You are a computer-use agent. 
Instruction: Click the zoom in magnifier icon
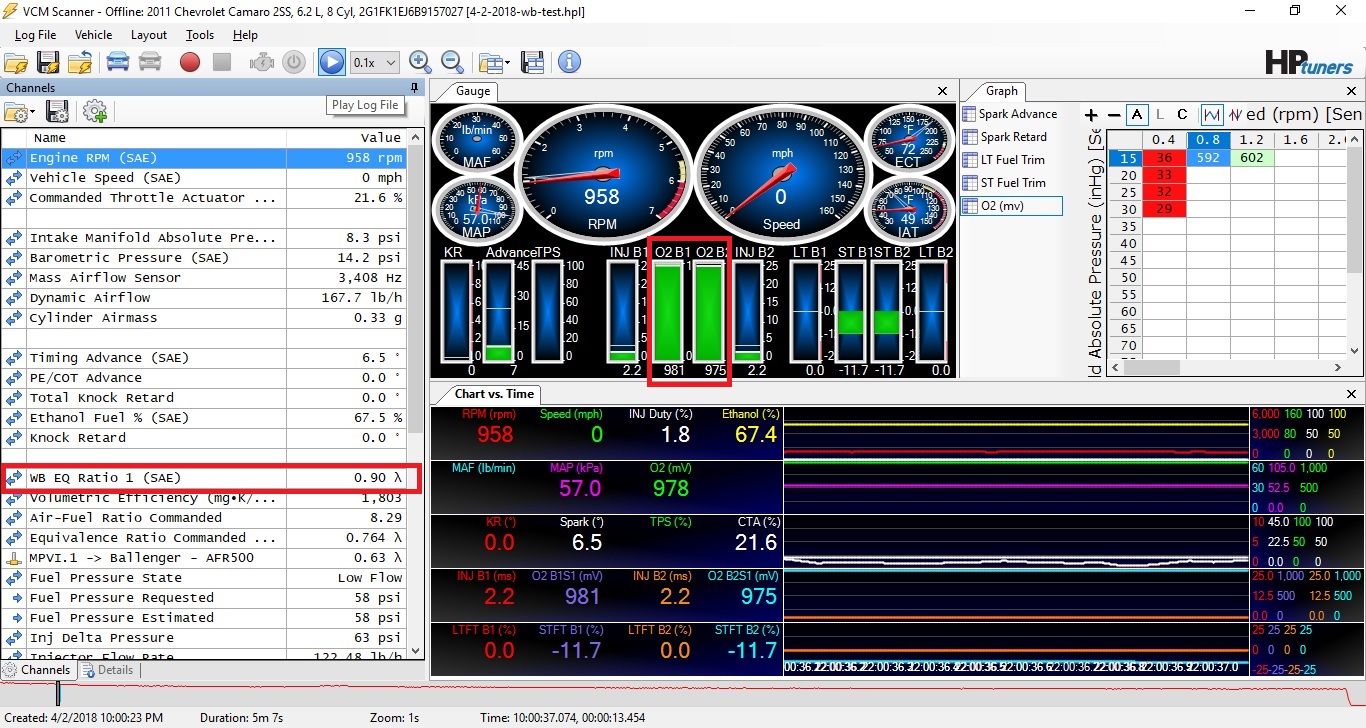(x=420, y=62)
